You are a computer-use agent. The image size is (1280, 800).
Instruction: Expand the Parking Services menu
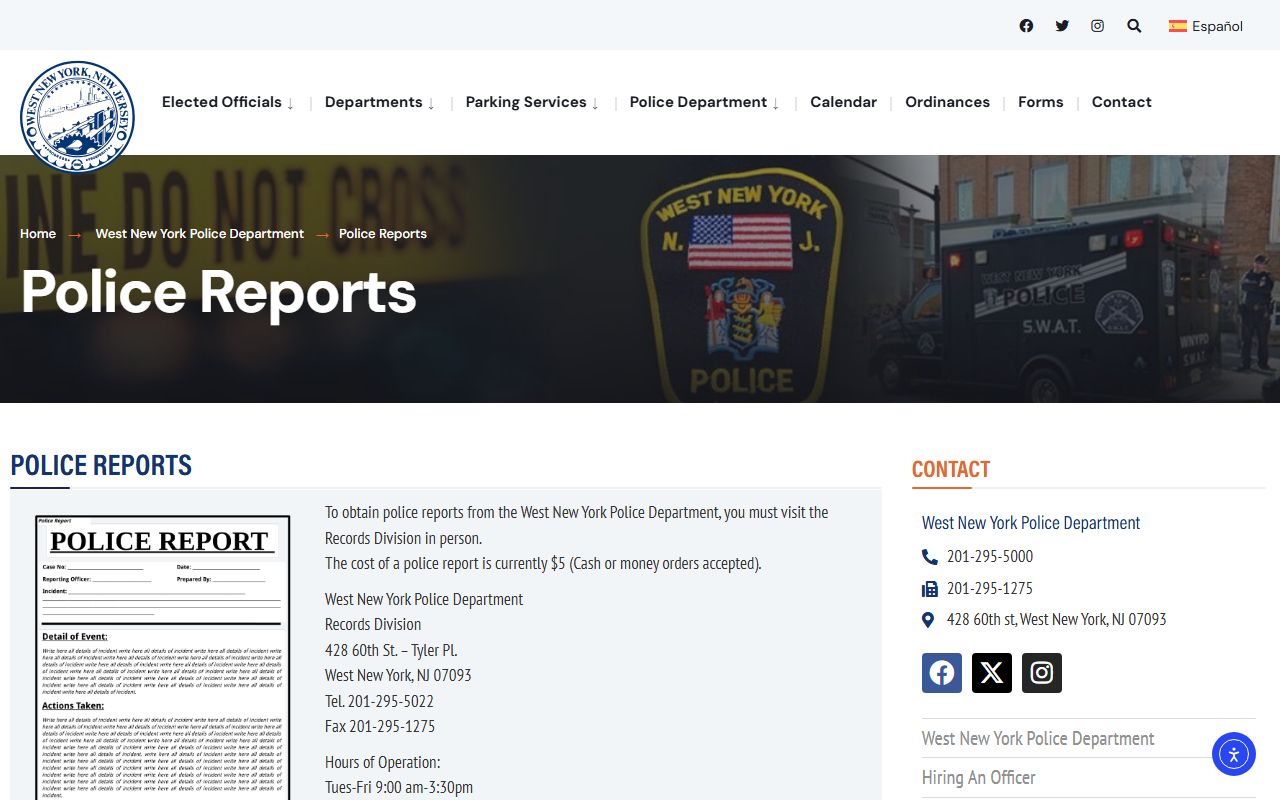(532, 102)
